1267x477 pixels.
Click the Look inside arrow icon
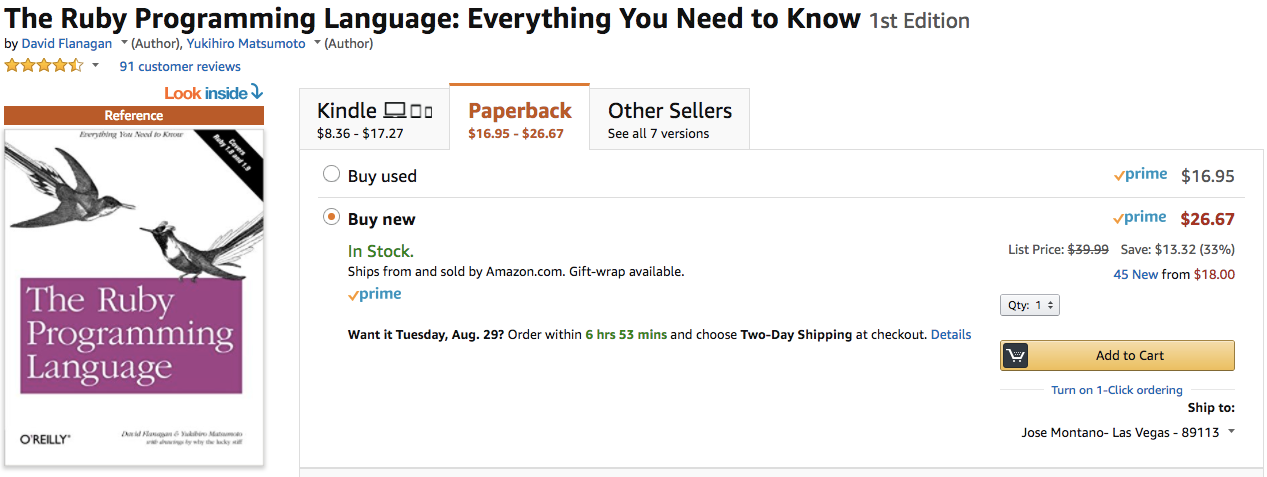257,92
